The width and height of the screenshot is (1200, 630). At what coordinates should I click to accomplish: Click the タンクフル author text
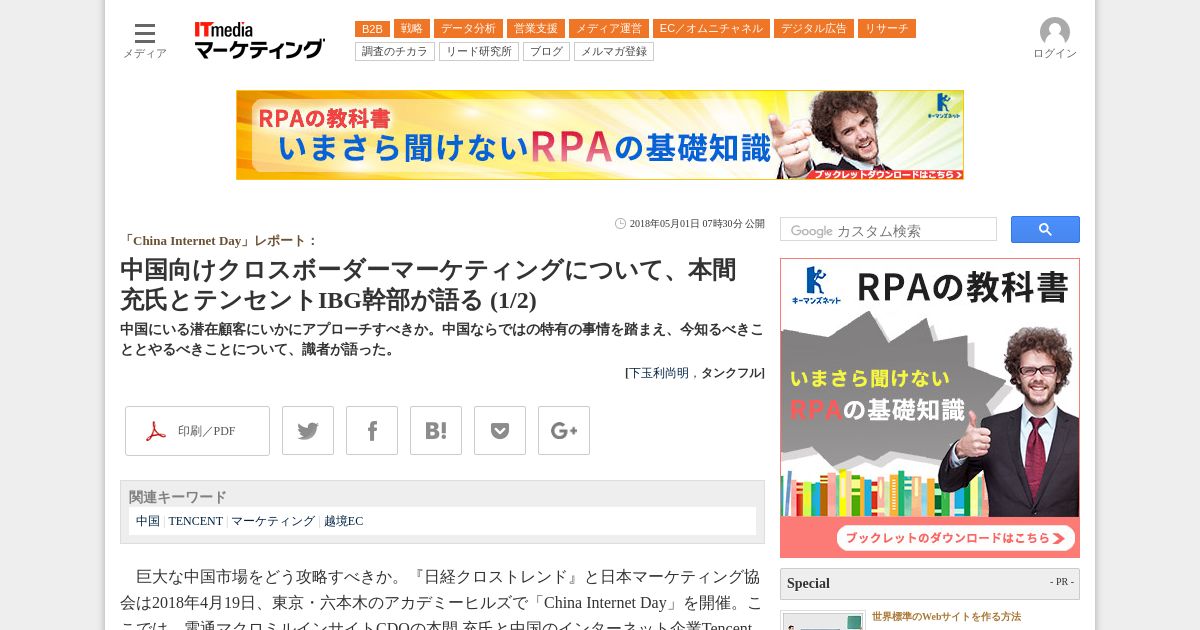point(730,373)
